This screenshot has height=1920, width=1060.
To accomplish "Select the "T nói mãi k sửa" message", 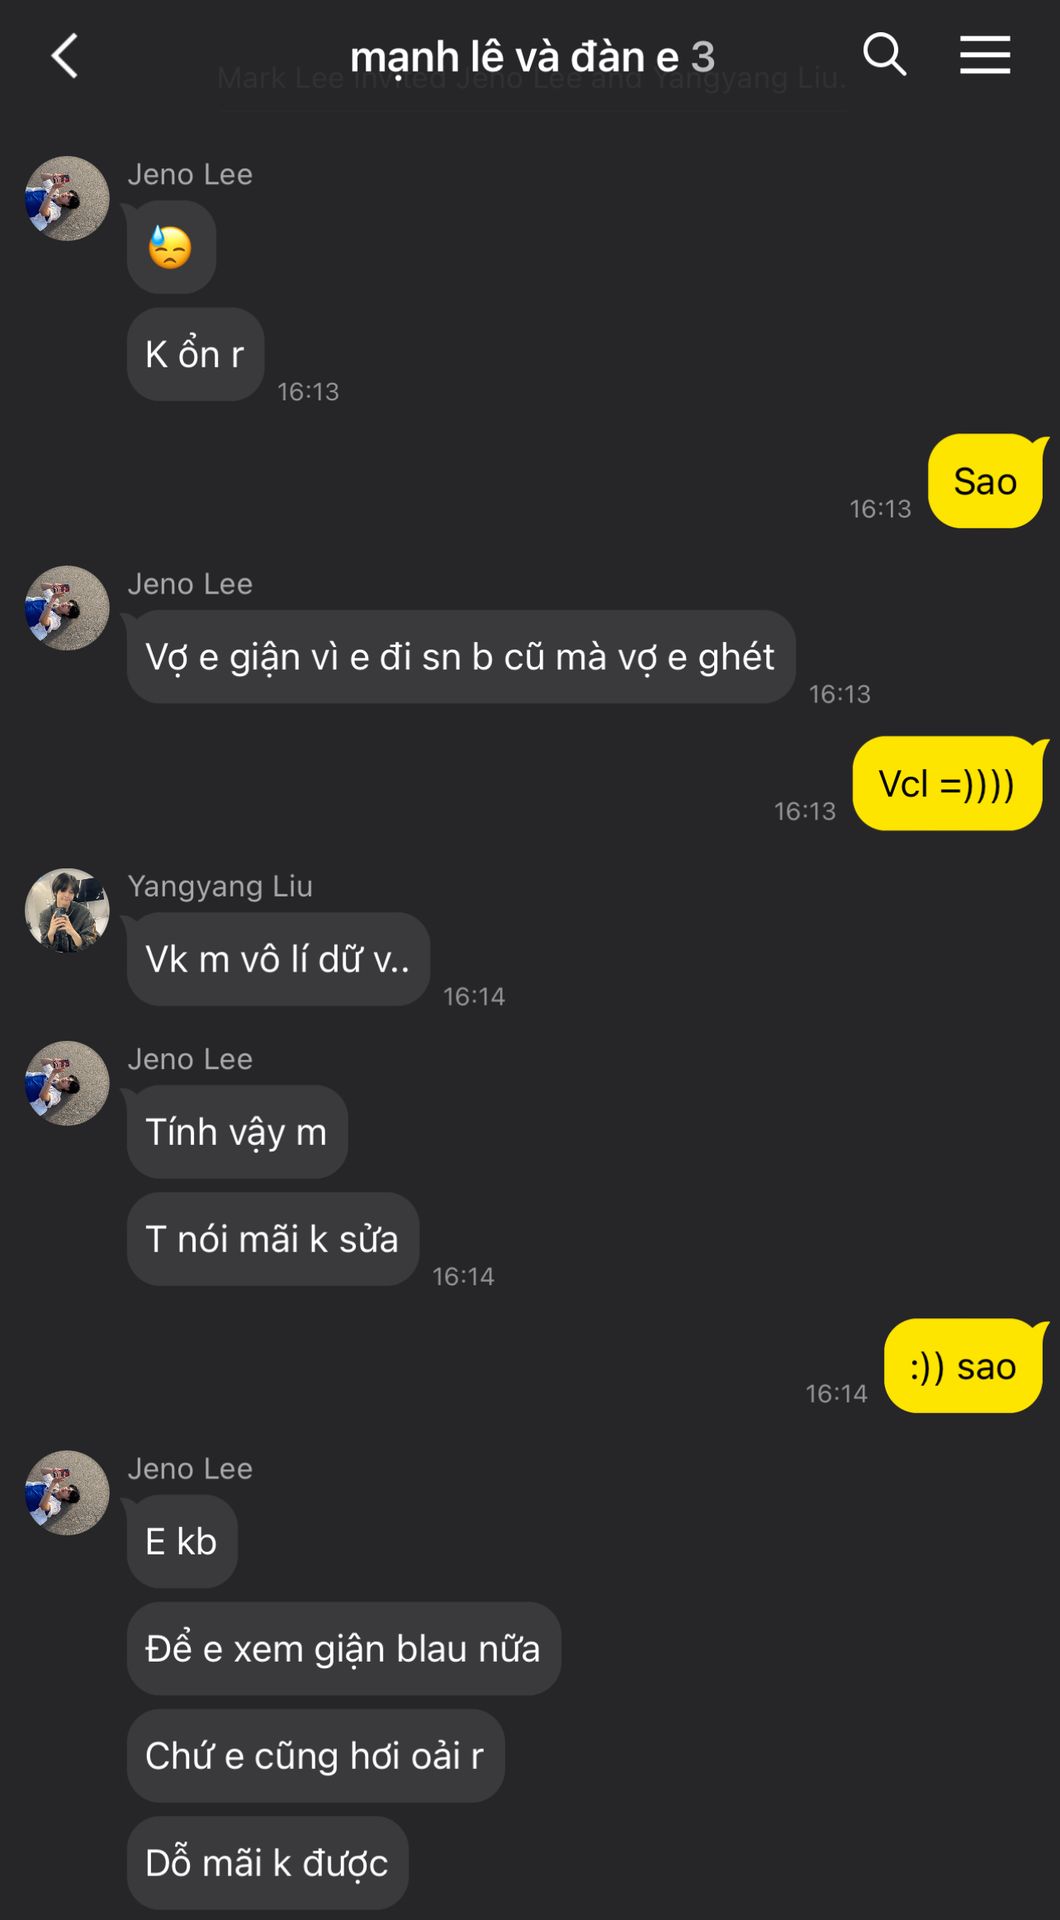I will pos(272,1239).
